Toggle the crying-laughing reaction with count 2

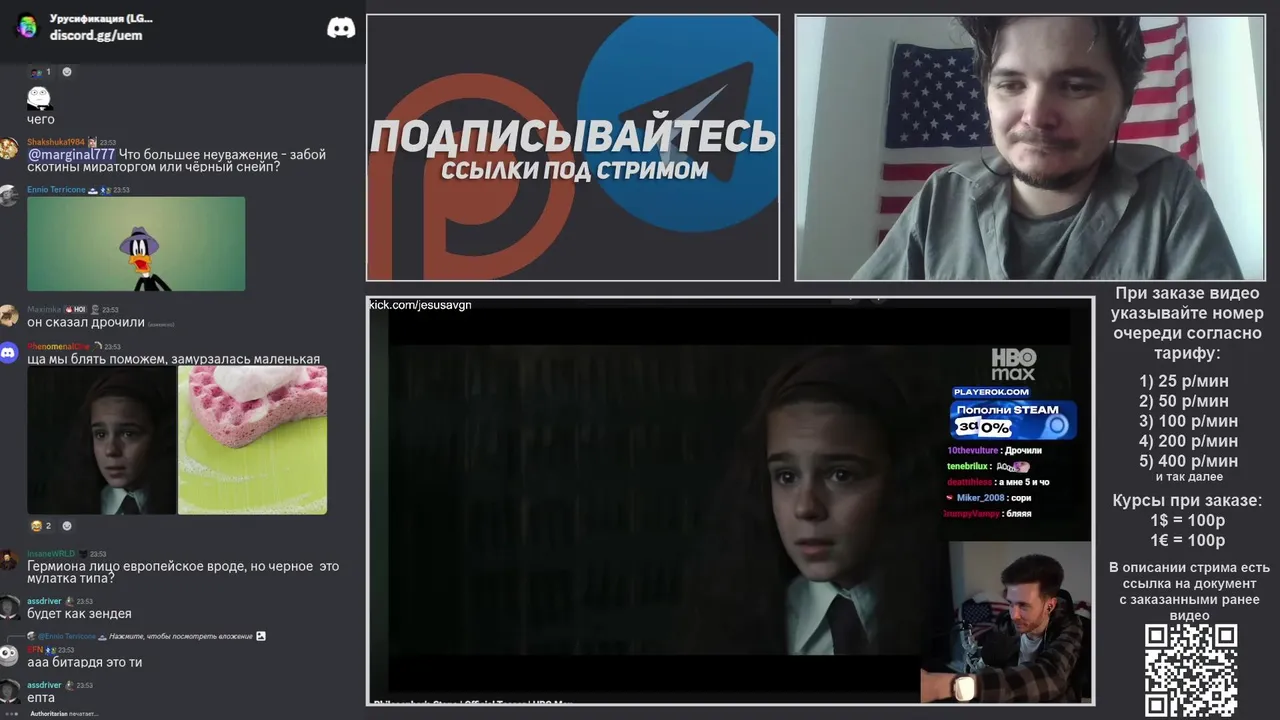coord(41,526)
